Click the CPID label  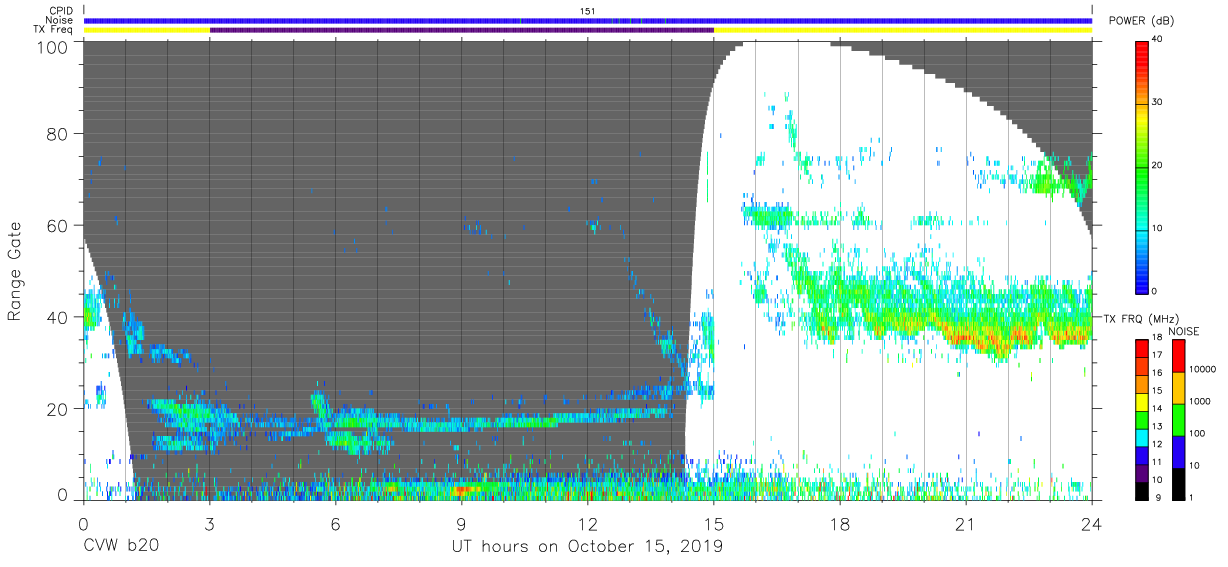62,10
